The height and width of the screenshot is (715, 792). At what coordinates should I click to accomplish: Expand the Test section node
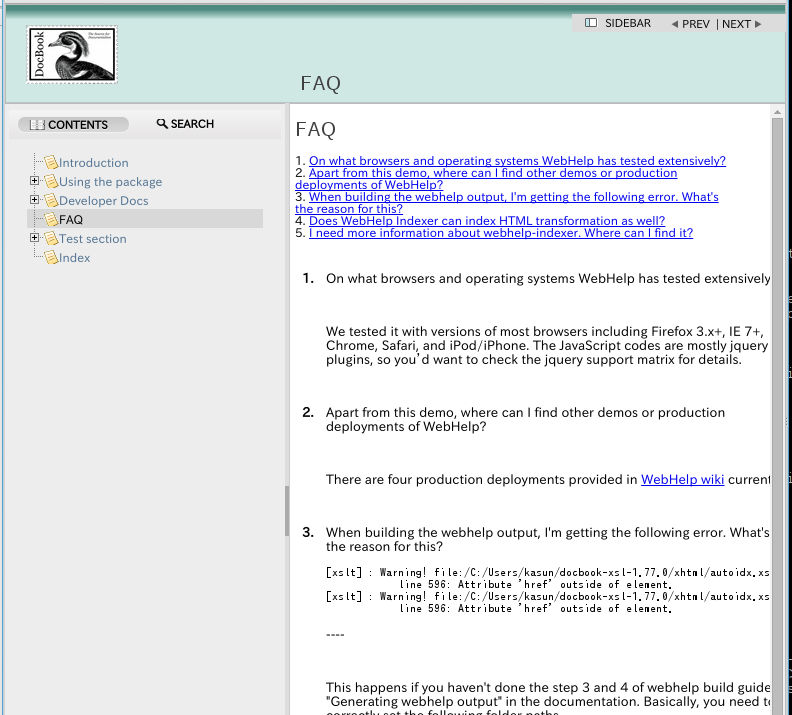[x=34, y=237]
